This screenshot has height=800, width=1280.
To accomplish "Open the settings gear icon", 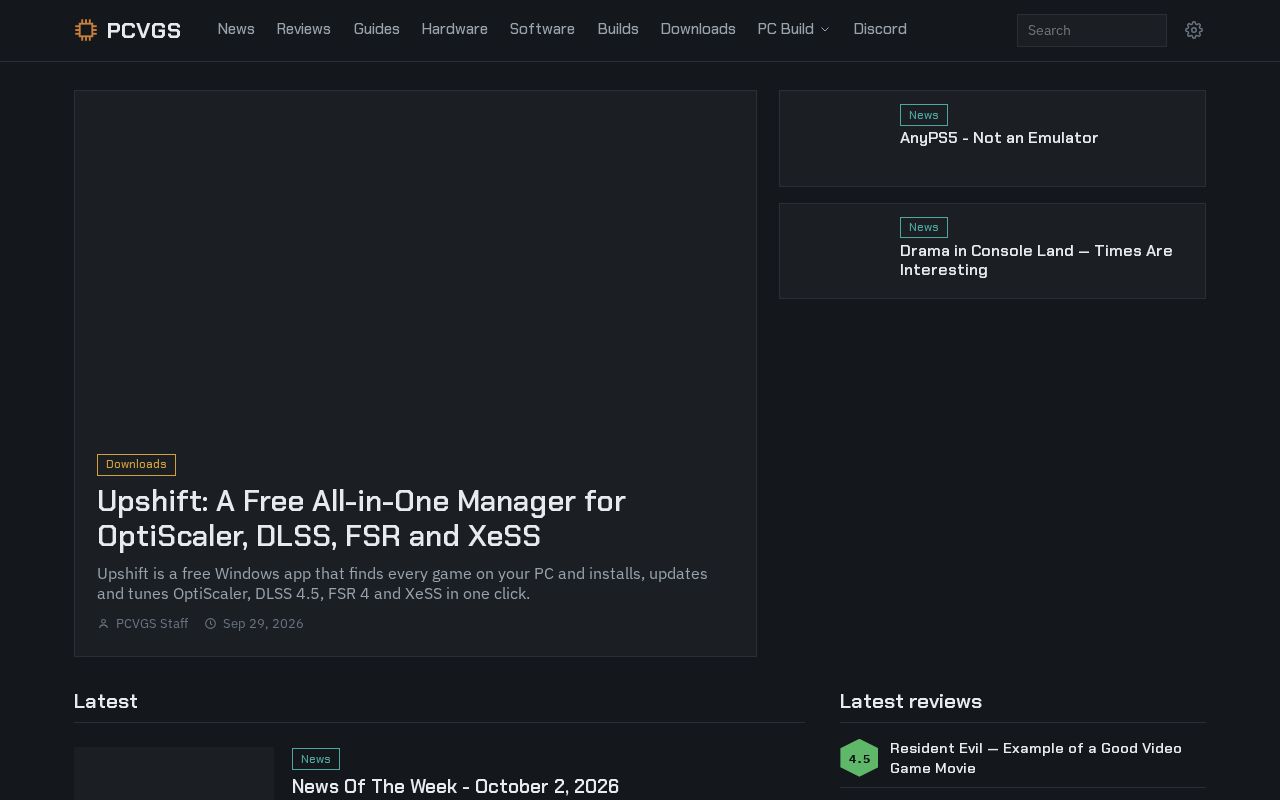I will (x=1194, y=30).
